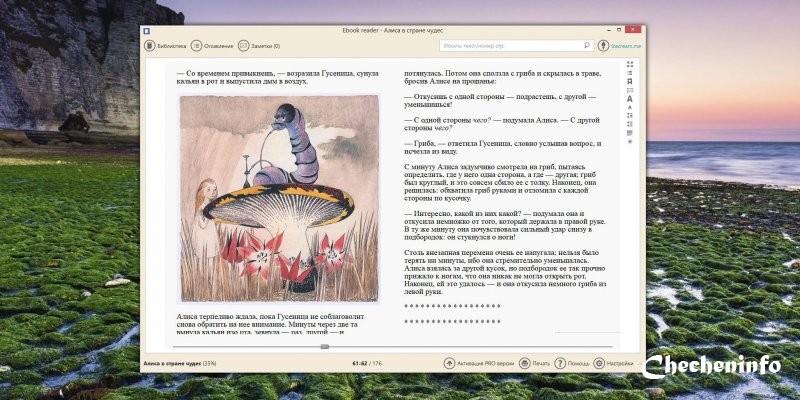Increase font size with large A
The width and height of the screenshot is (800, 400).
[x=630, y=98]
